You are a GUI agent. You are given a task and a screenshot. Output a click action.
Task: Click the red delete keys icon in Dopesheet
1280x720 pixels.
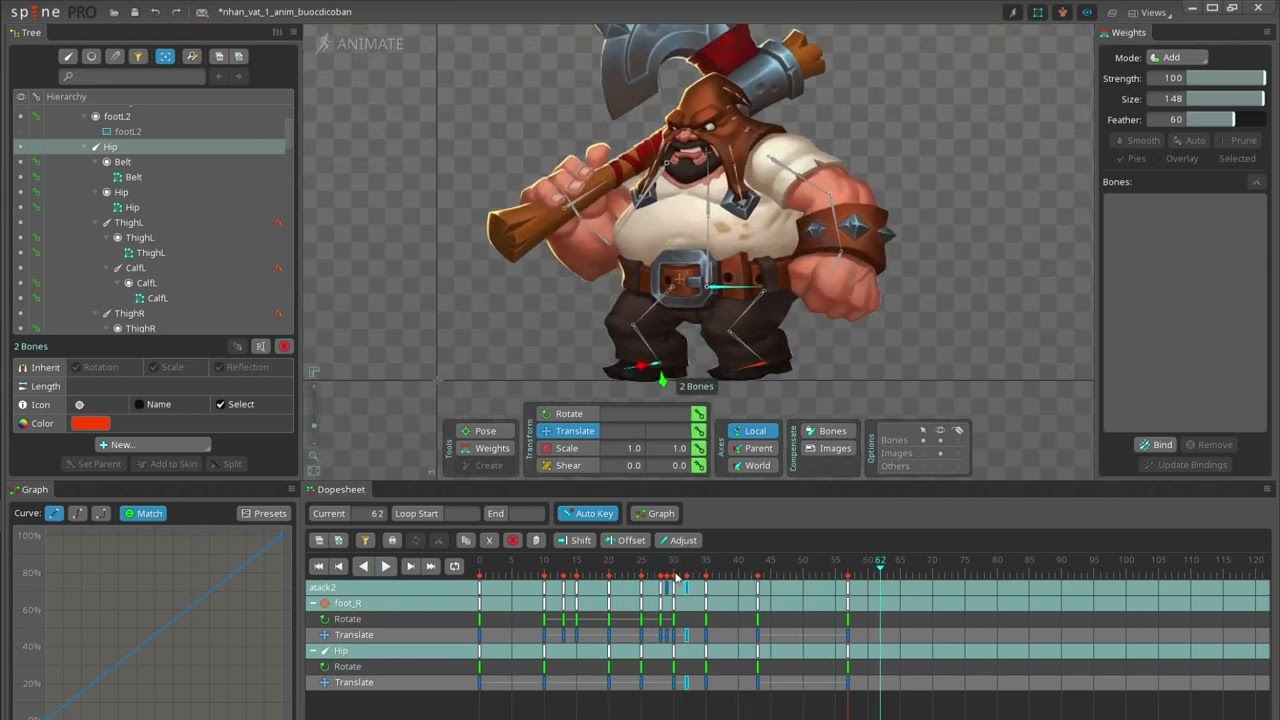click(x=513, y=540)
